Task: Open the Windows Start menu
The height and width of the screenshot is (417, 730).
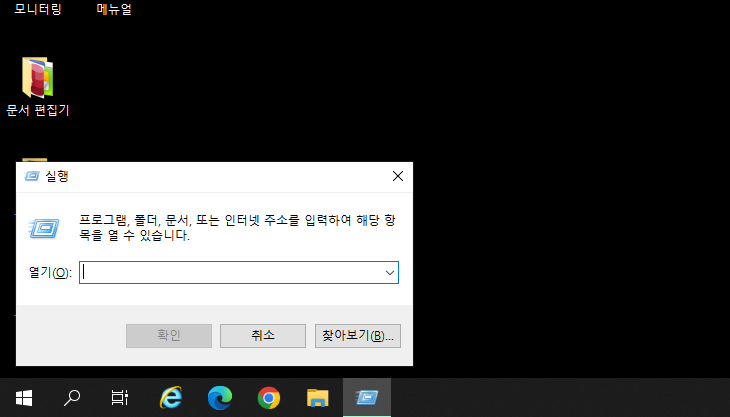Action: click(24, 398)
